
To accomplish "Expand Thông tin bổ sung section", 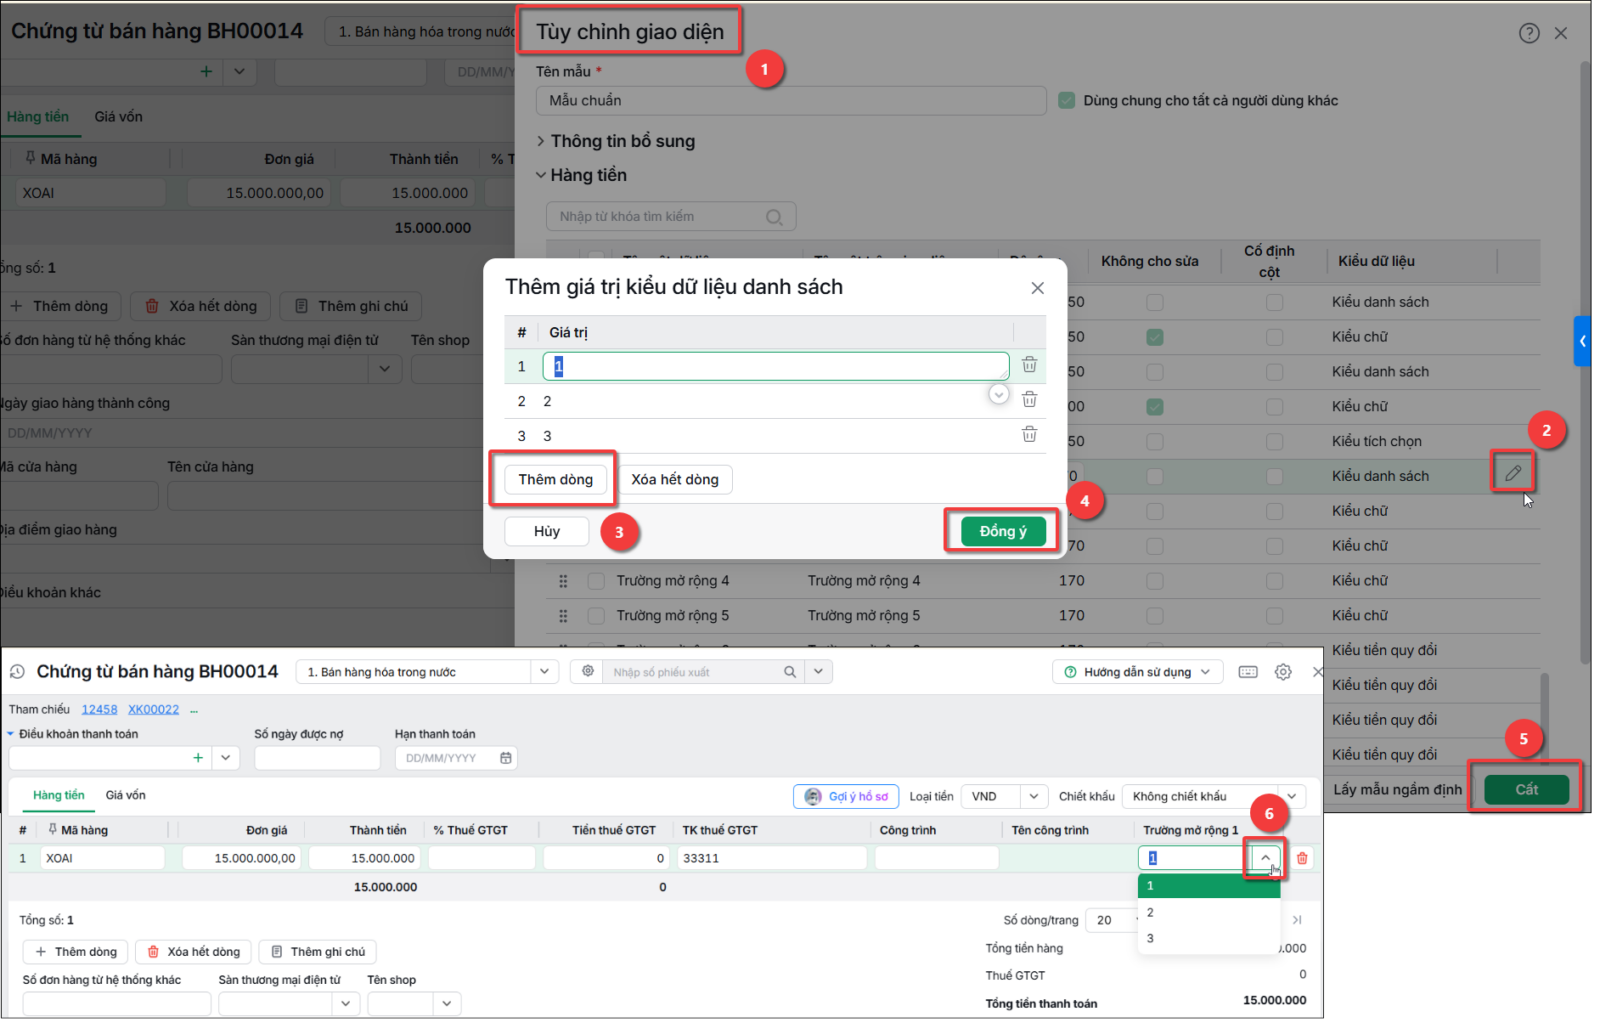I will pyautogui.click(x=616, y=141).
